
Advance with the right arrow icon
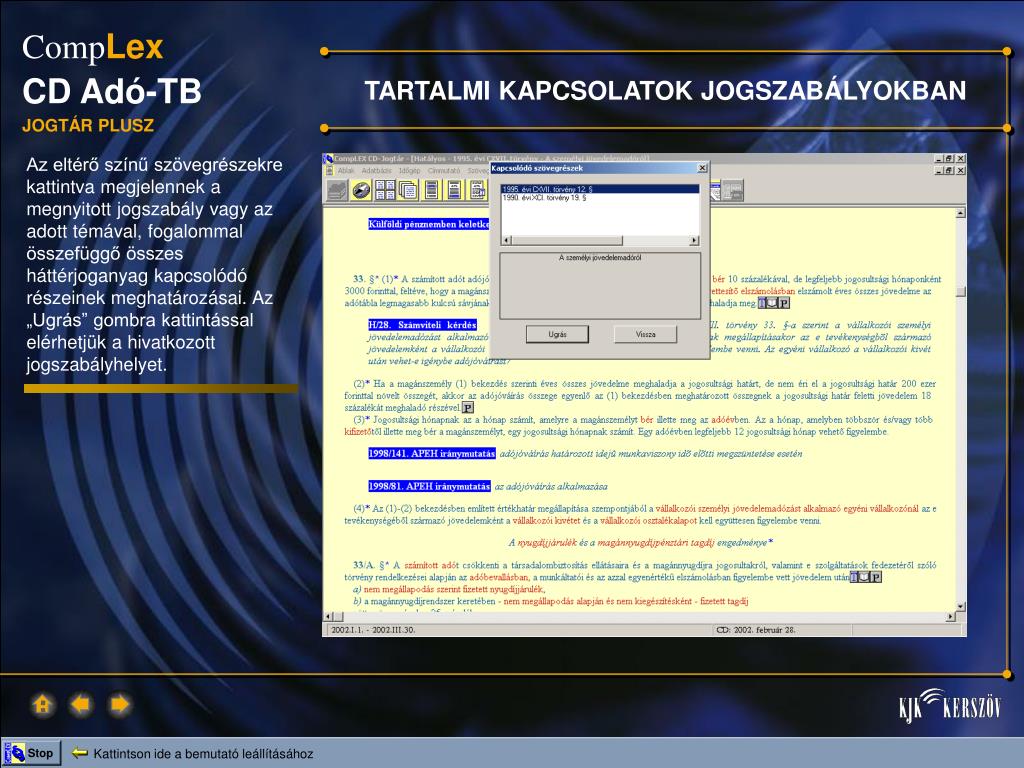(120, 705)
